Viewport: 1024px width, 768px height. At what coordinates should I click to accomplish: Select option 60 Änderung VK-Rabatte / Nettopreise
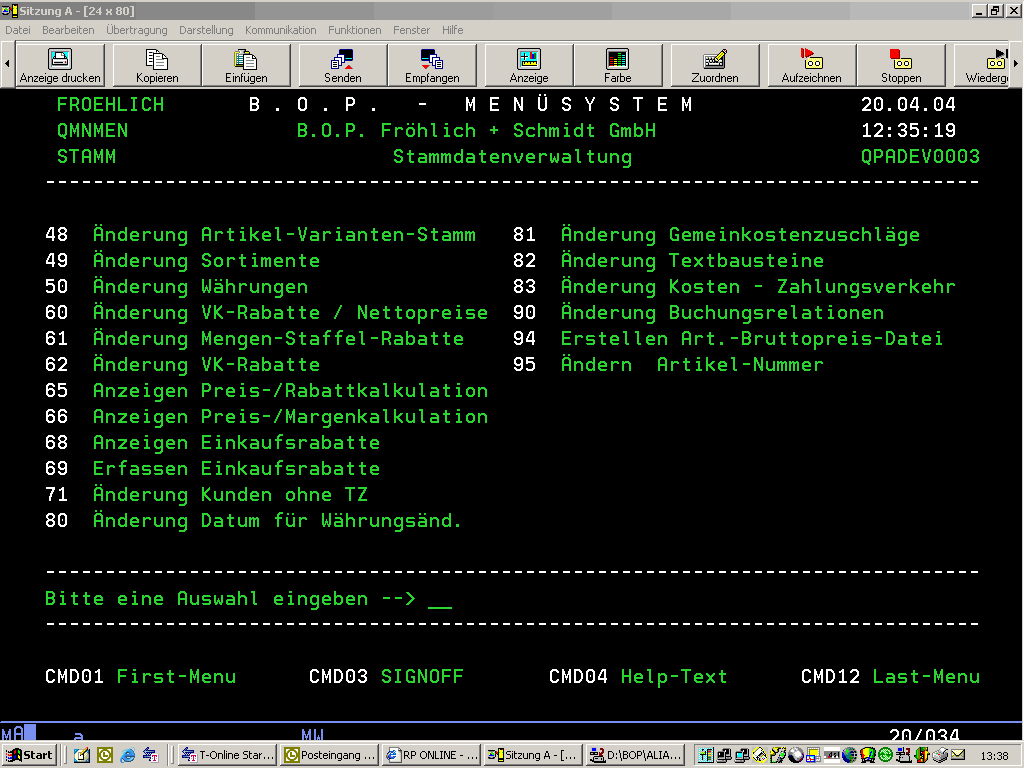tap(266, 313)
